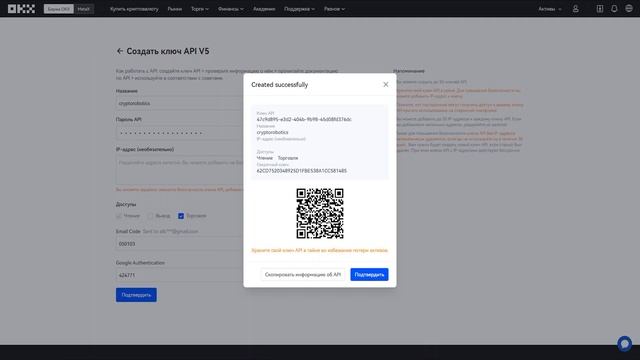Click the OKX logo
The width and height of the screenshot is (640, 360).
pyautogui.click(x=21, y=9)
